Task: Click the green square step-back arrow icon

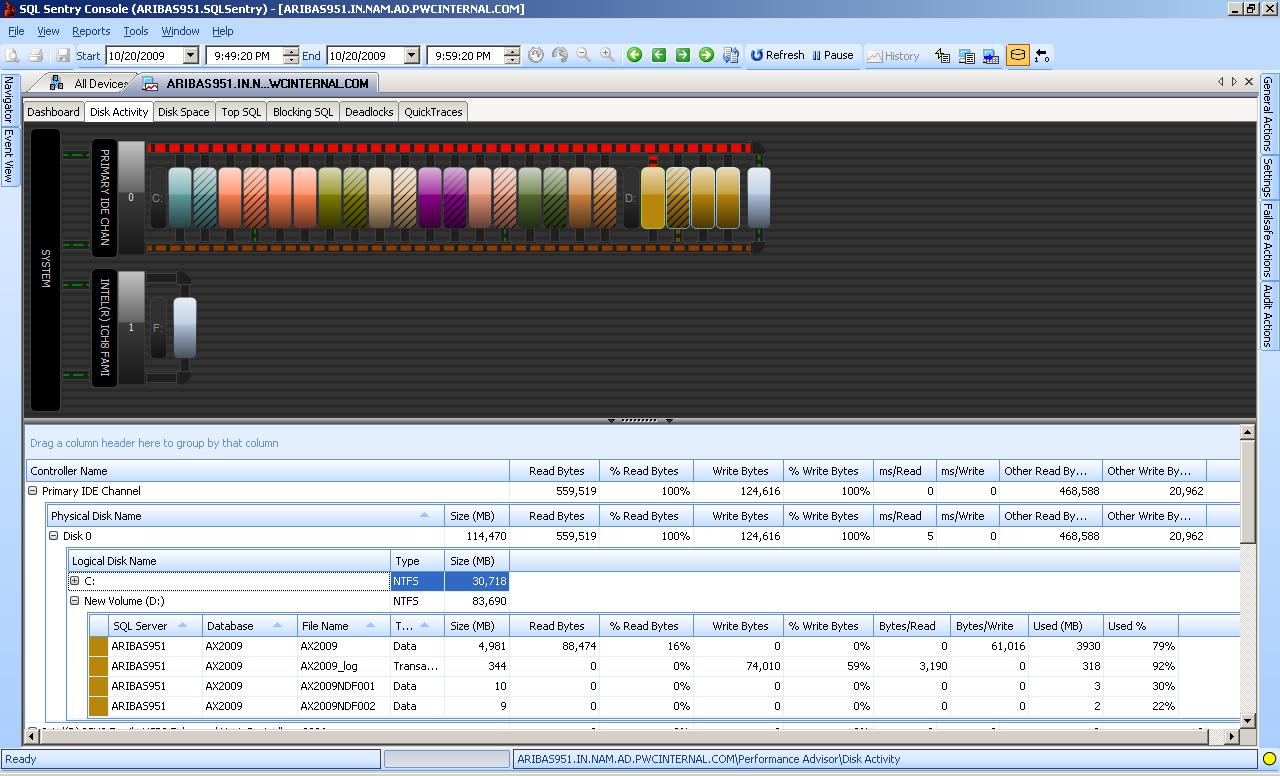Action: [658, 55]
